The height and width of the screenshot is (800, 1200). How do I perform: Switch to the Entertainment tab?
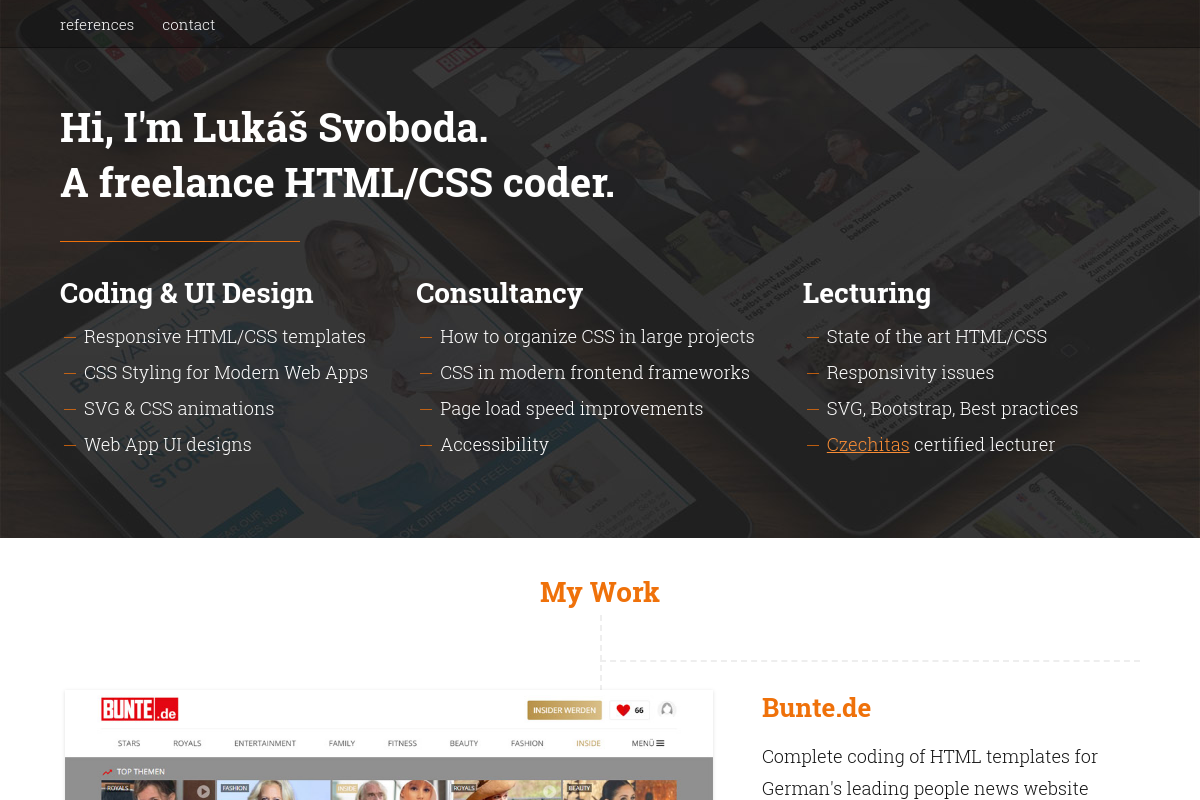click(265, 743)
